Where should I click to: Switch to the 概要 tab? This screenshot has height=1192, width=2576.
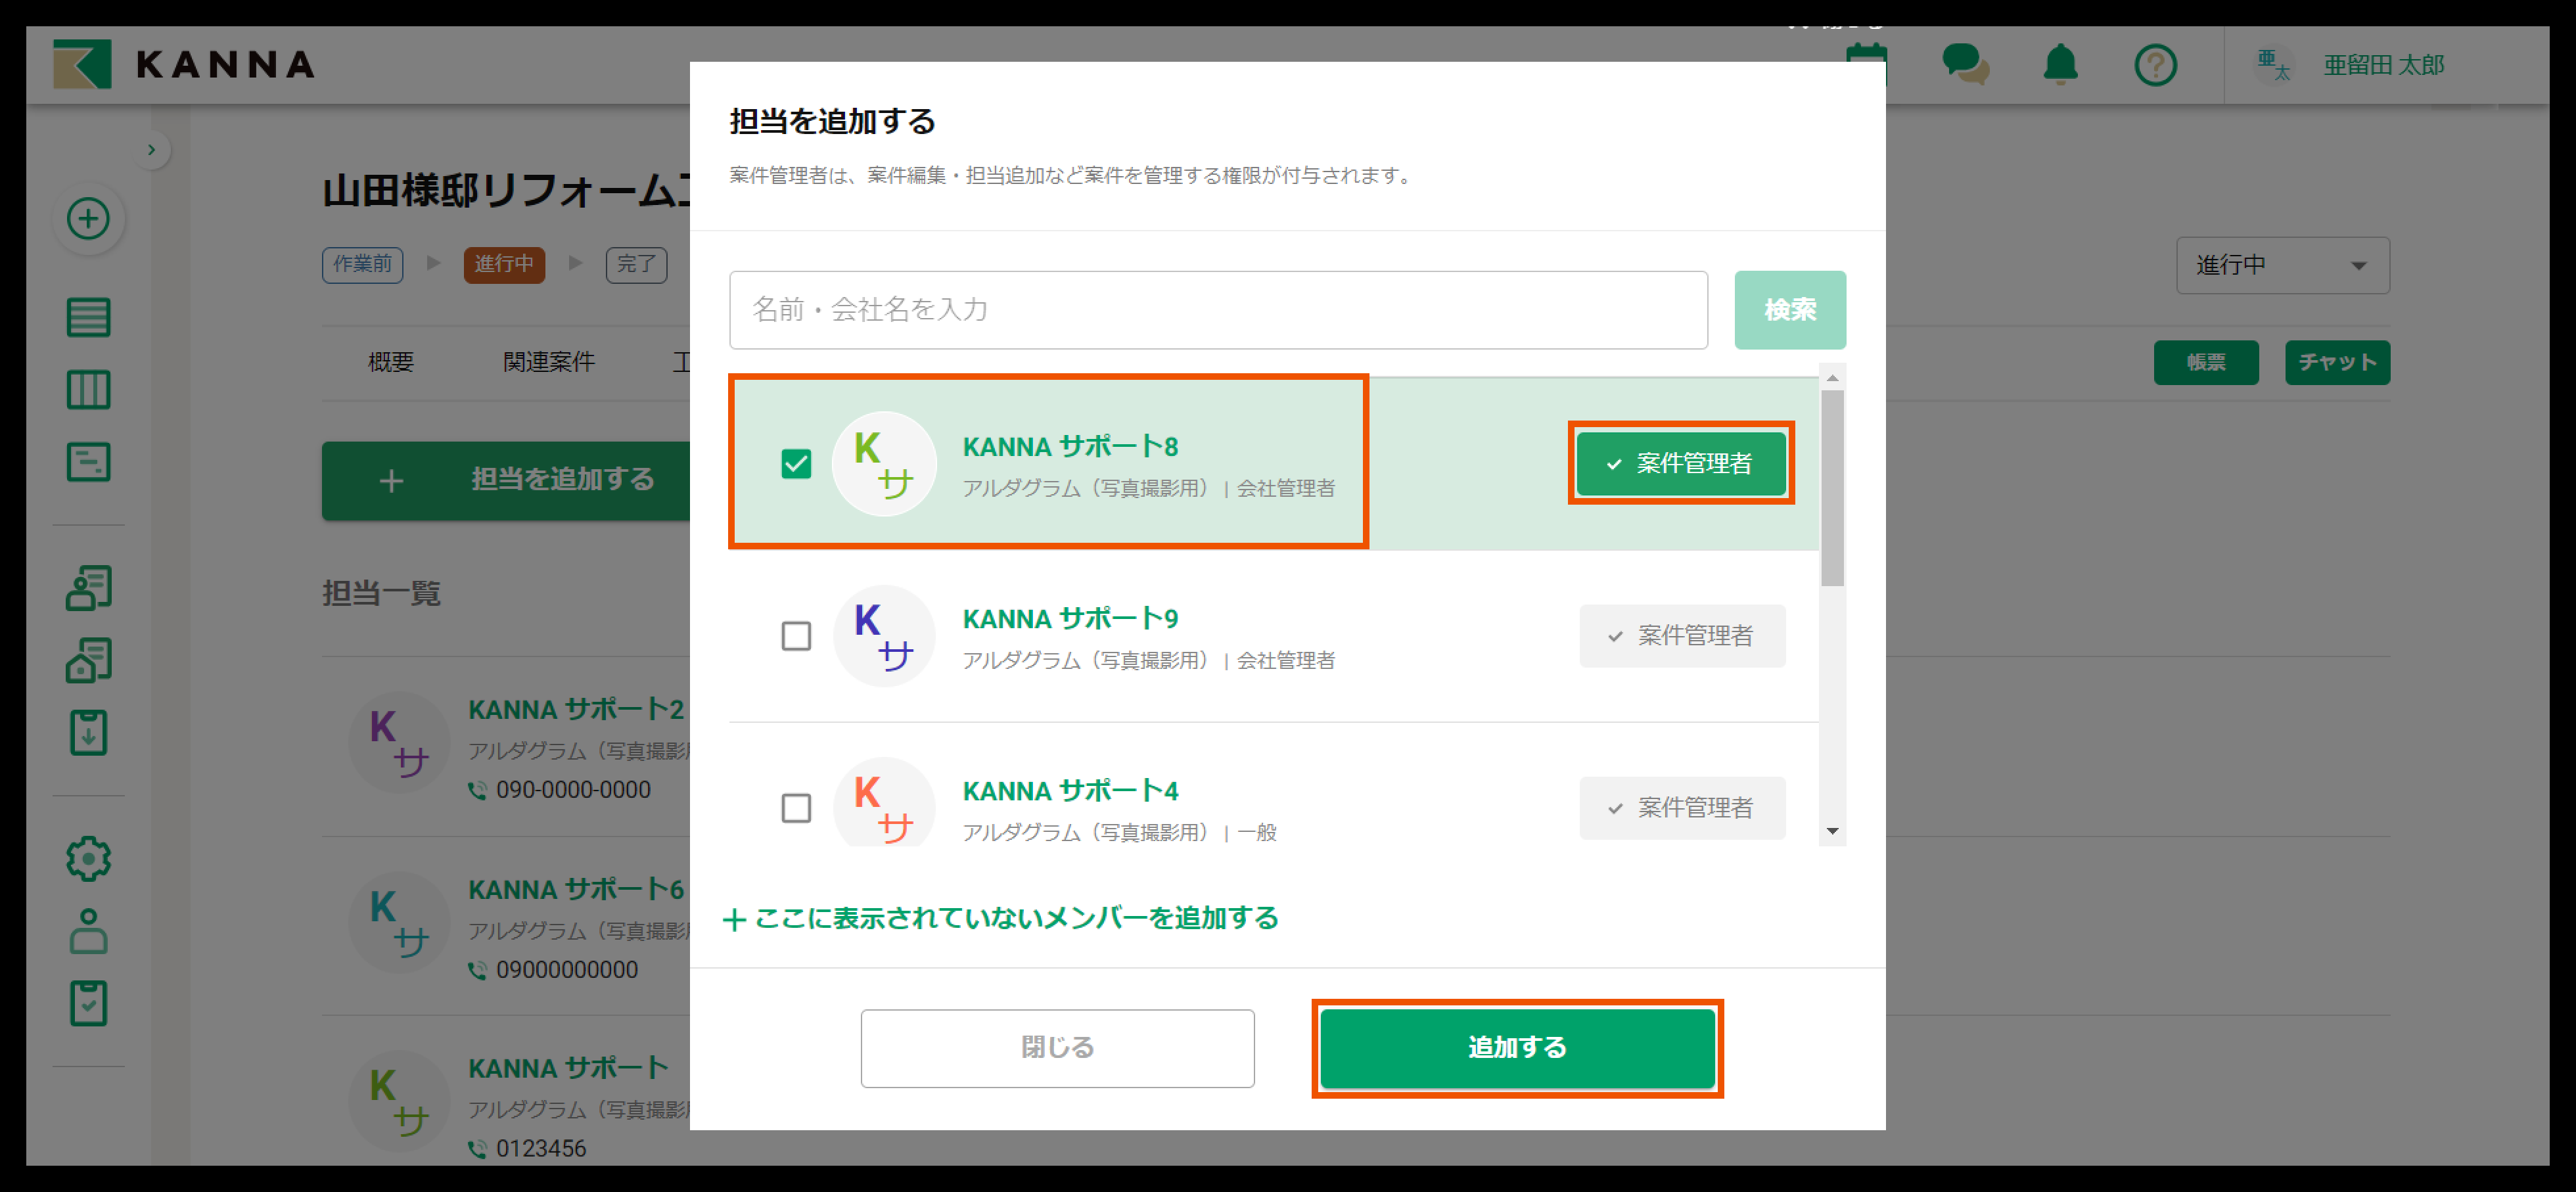tap(390, 361)
